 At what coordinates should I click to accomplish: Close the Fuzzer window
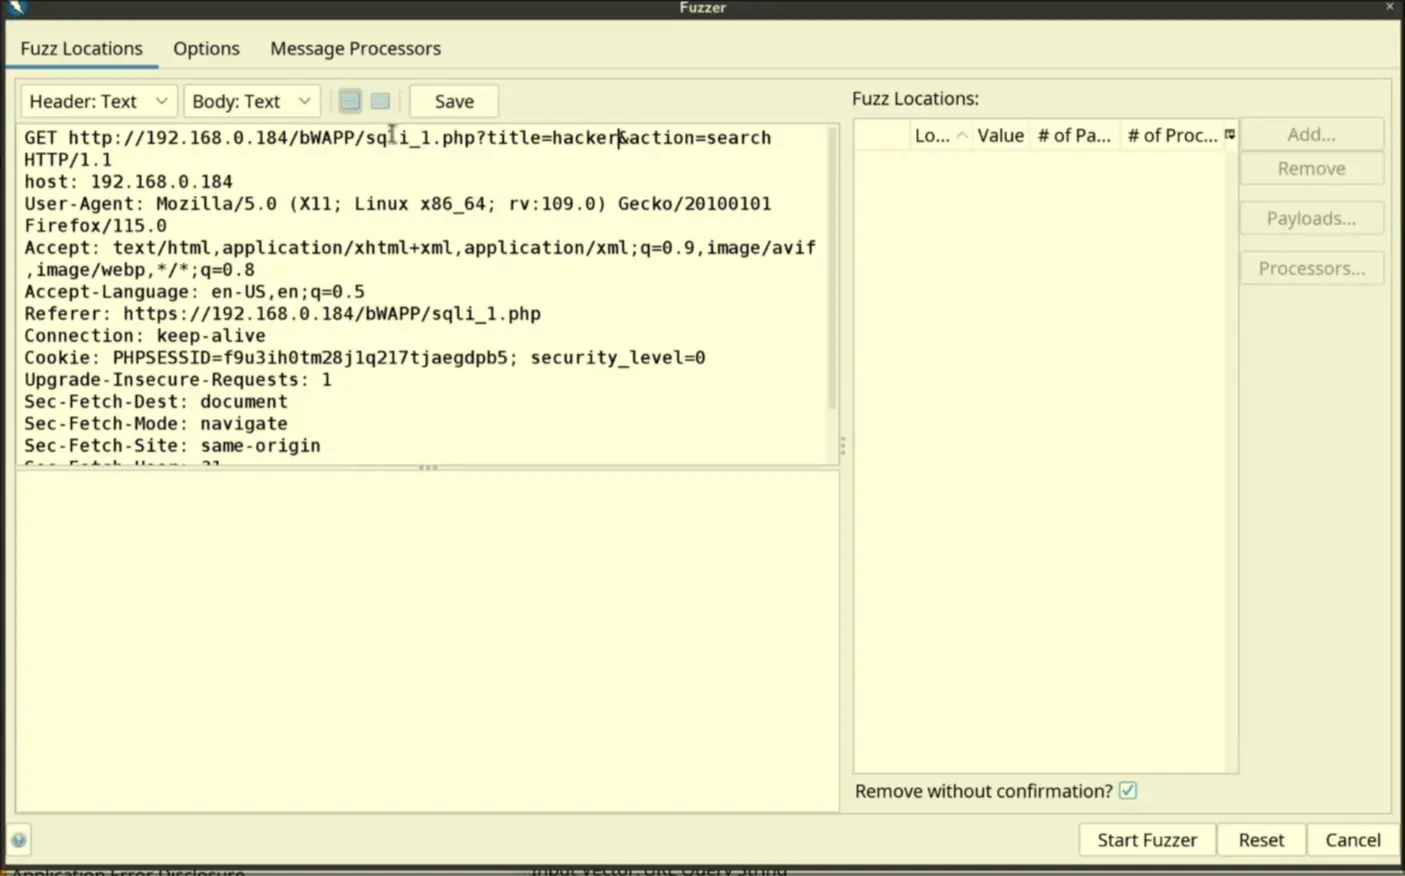click(x=1389, y=7)
